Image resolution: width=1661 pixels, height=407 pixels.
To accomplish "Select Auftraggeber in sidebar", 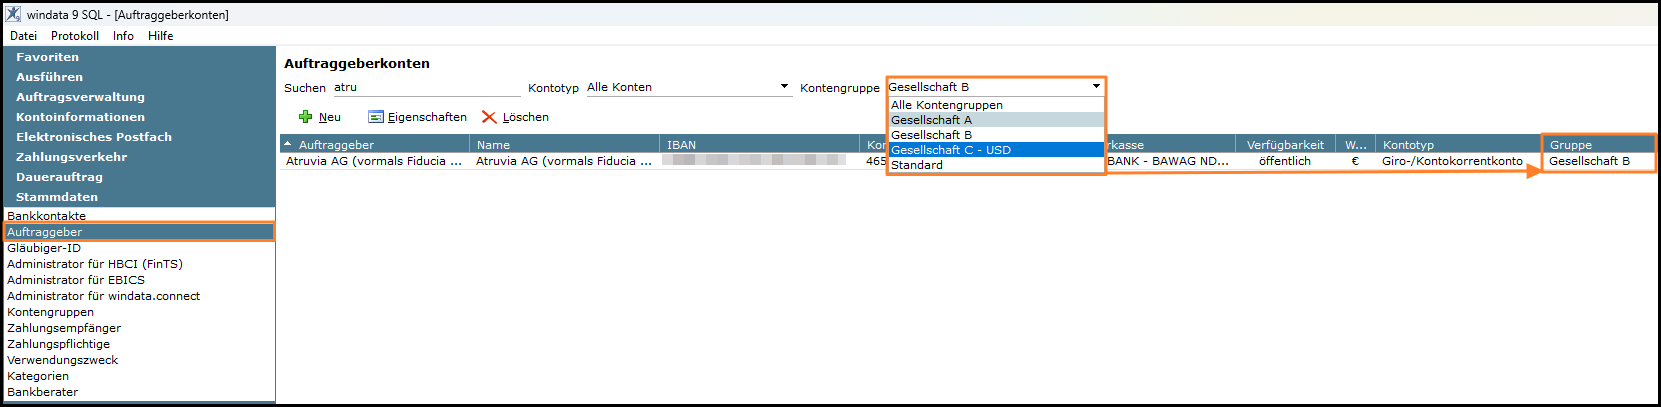I will [x=139, y=232].
